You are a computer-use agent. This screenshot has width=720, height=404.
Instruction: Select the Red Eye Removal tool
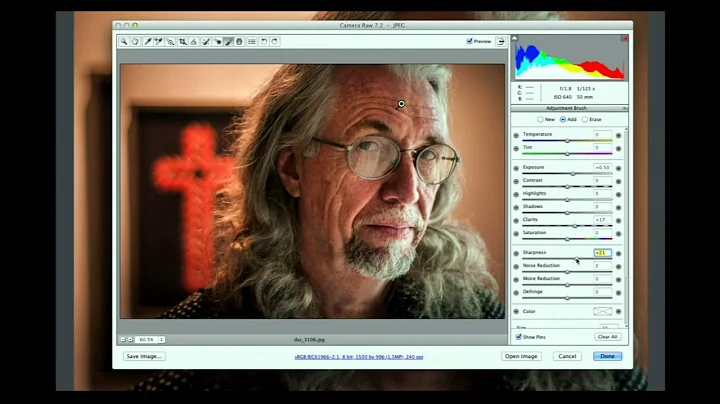coord(217,42)
